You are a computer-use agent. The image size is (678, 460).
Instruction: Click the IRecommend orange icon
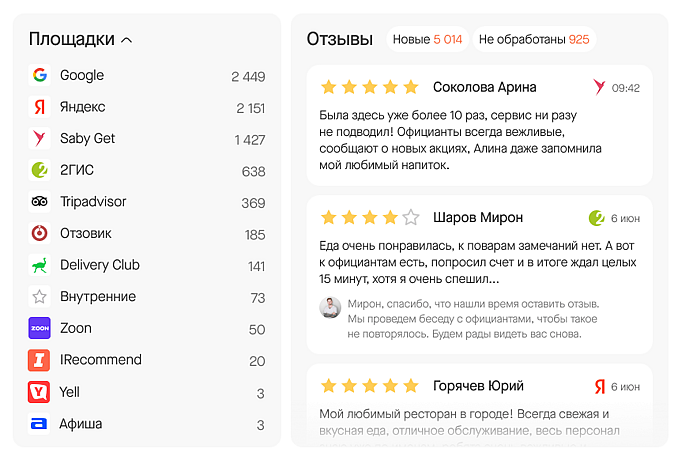(x=40, y=360)
